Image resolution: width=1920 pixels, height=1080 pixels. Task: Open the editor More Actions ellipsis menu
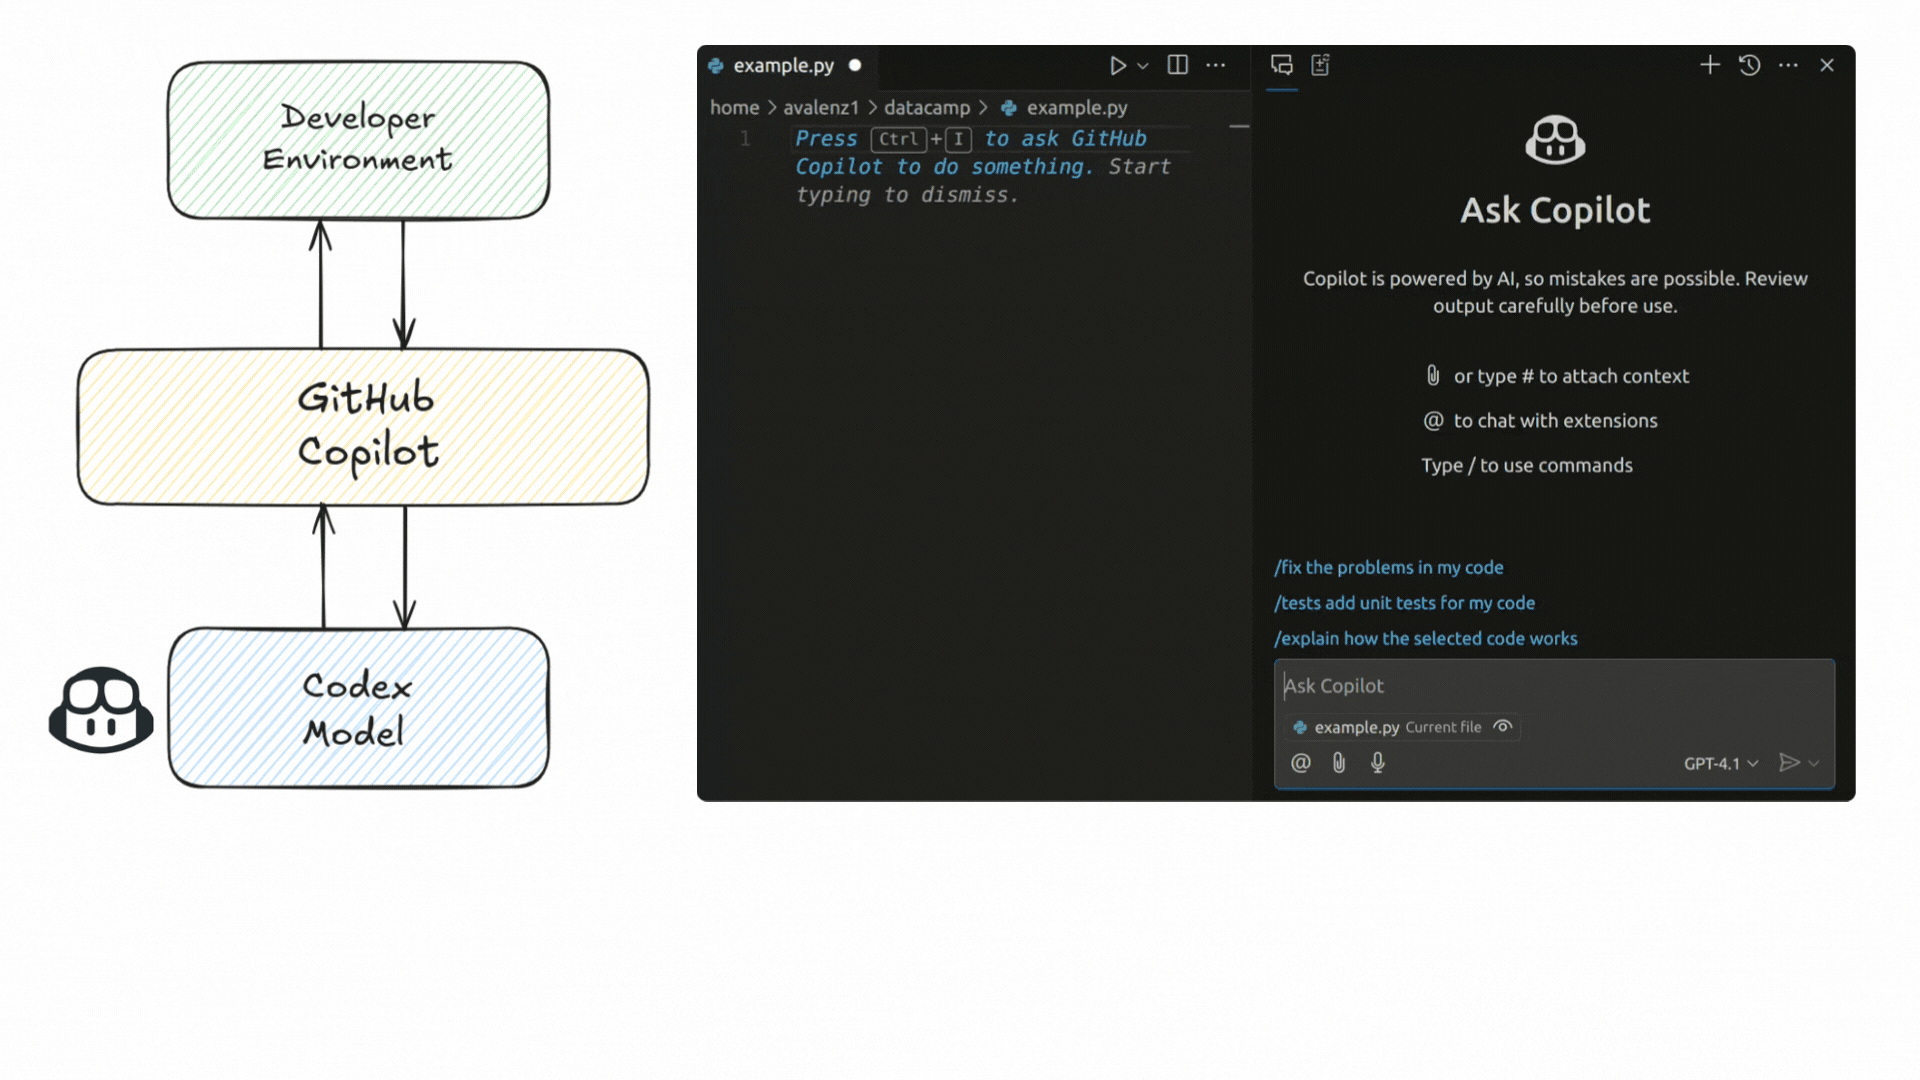point(1216,65)
